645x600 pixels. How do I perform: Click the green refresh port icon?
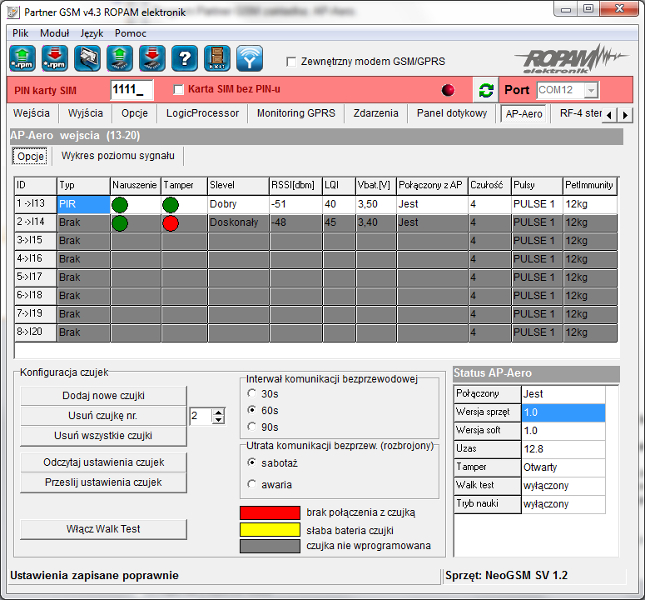[x=486, y=90]
